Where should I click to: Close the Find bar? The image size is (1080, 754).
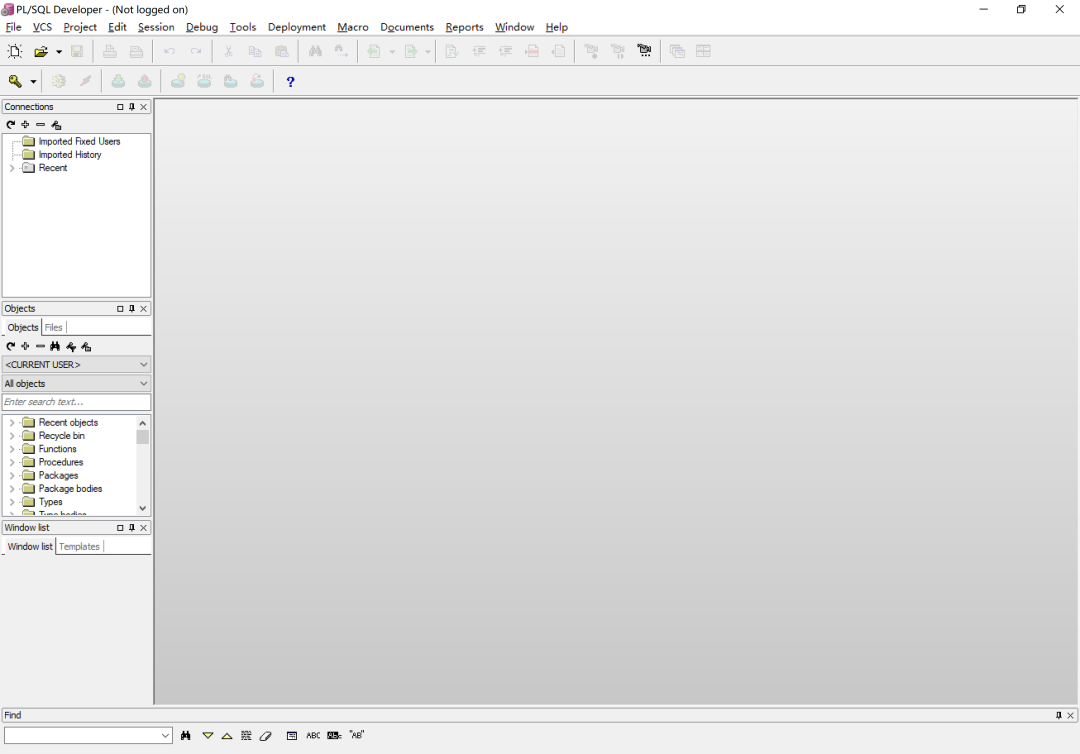click(x=1070, y=715)
